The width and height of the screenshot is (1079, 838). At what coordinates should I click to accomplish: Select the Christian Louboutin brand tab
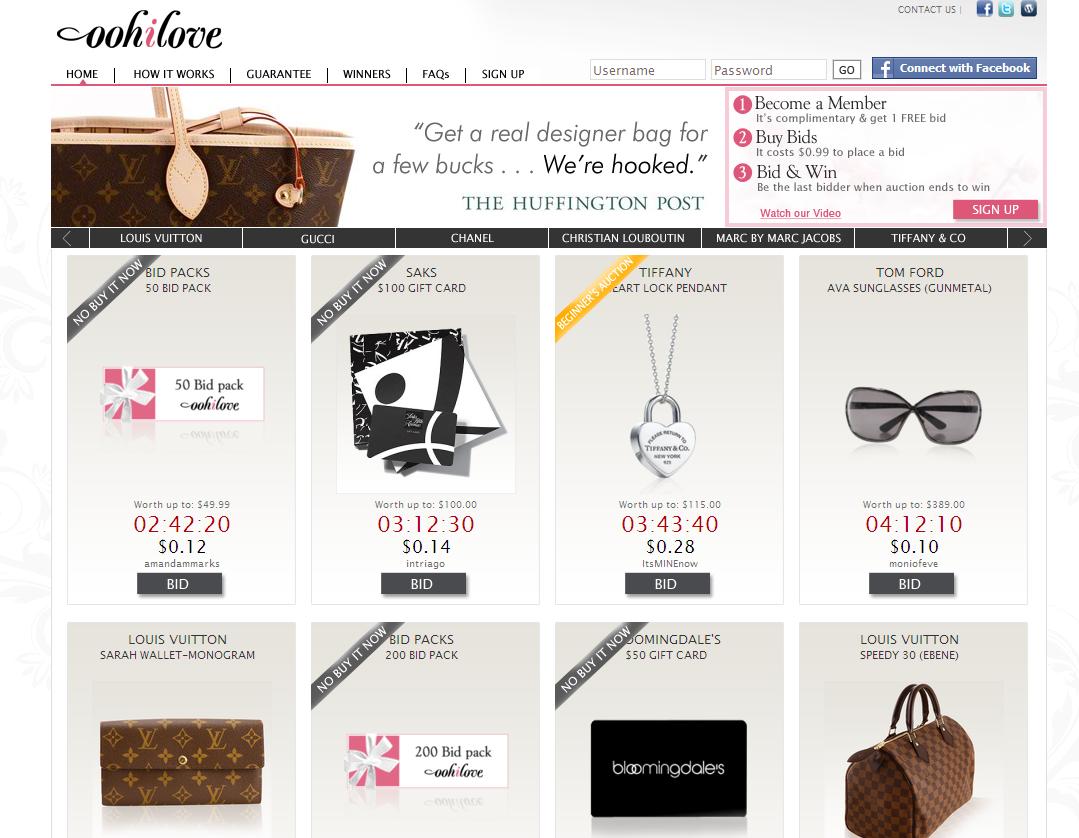623,238
